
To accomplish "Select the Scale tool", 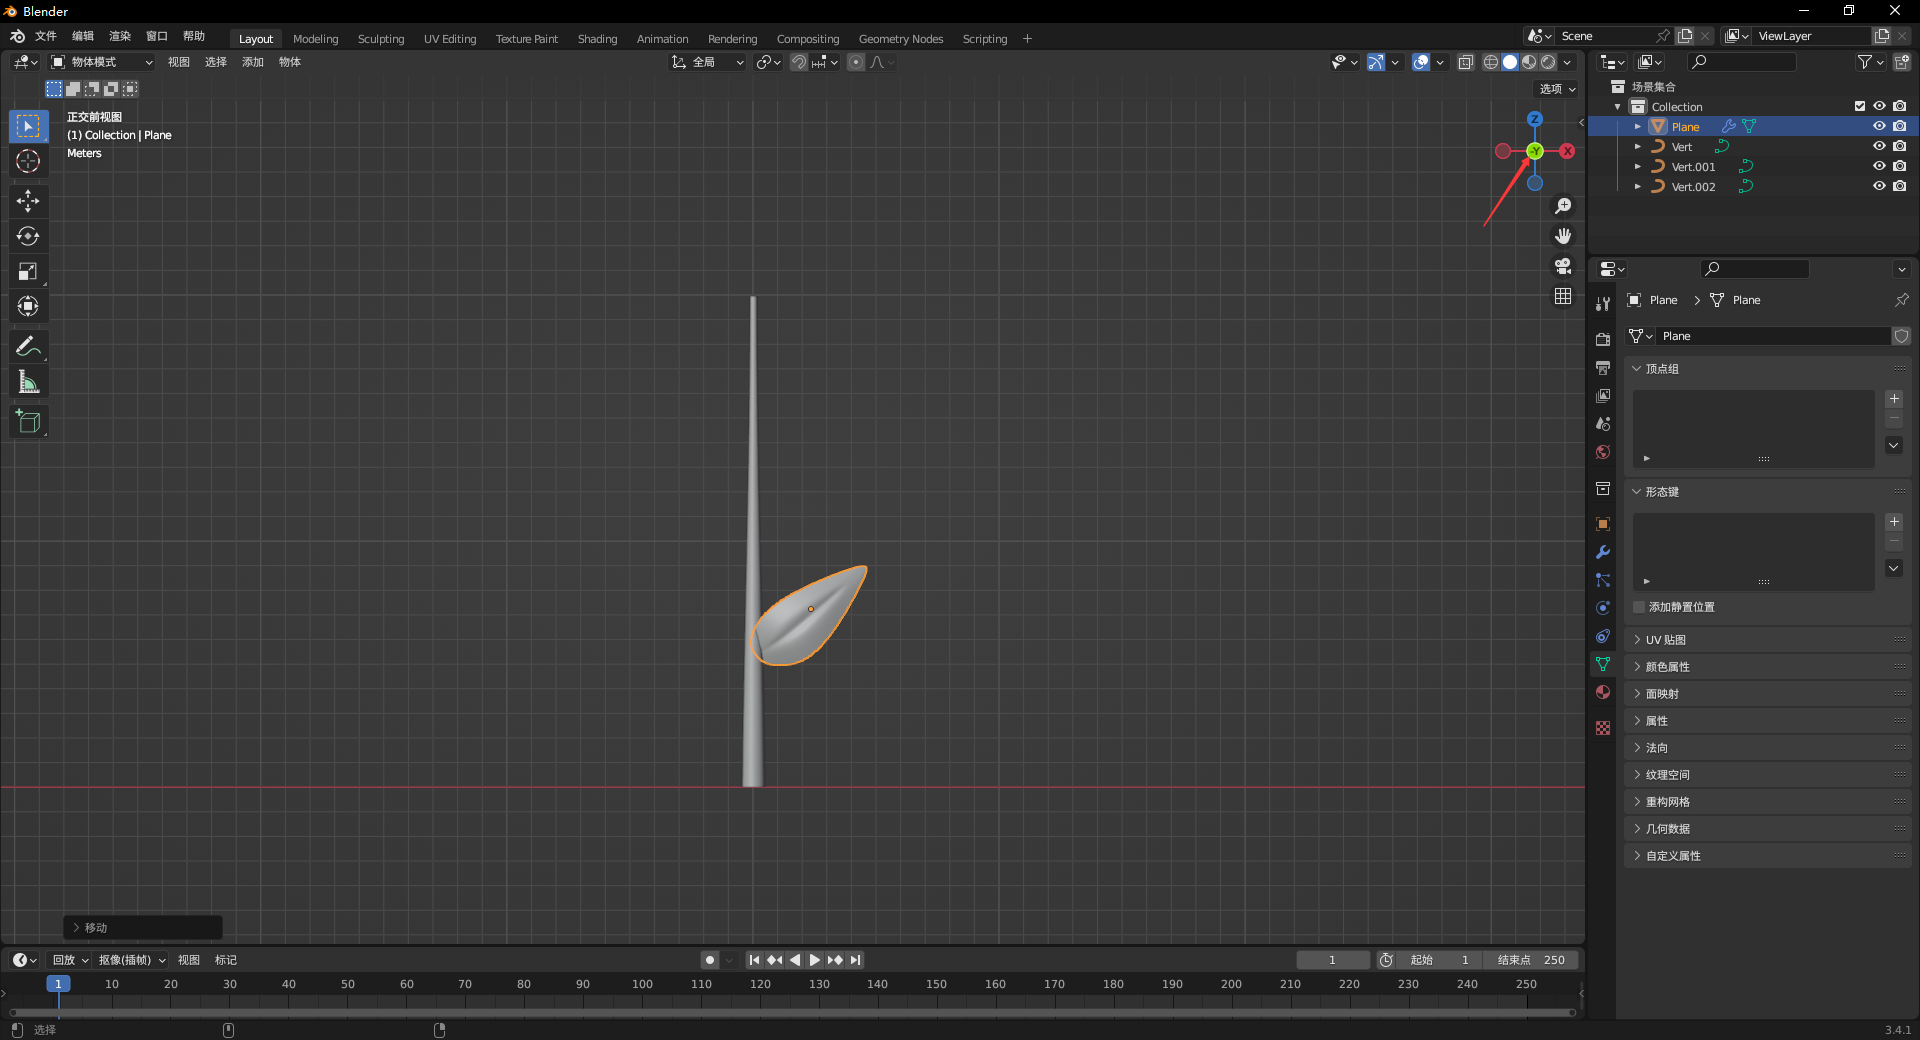I will 28,271.
